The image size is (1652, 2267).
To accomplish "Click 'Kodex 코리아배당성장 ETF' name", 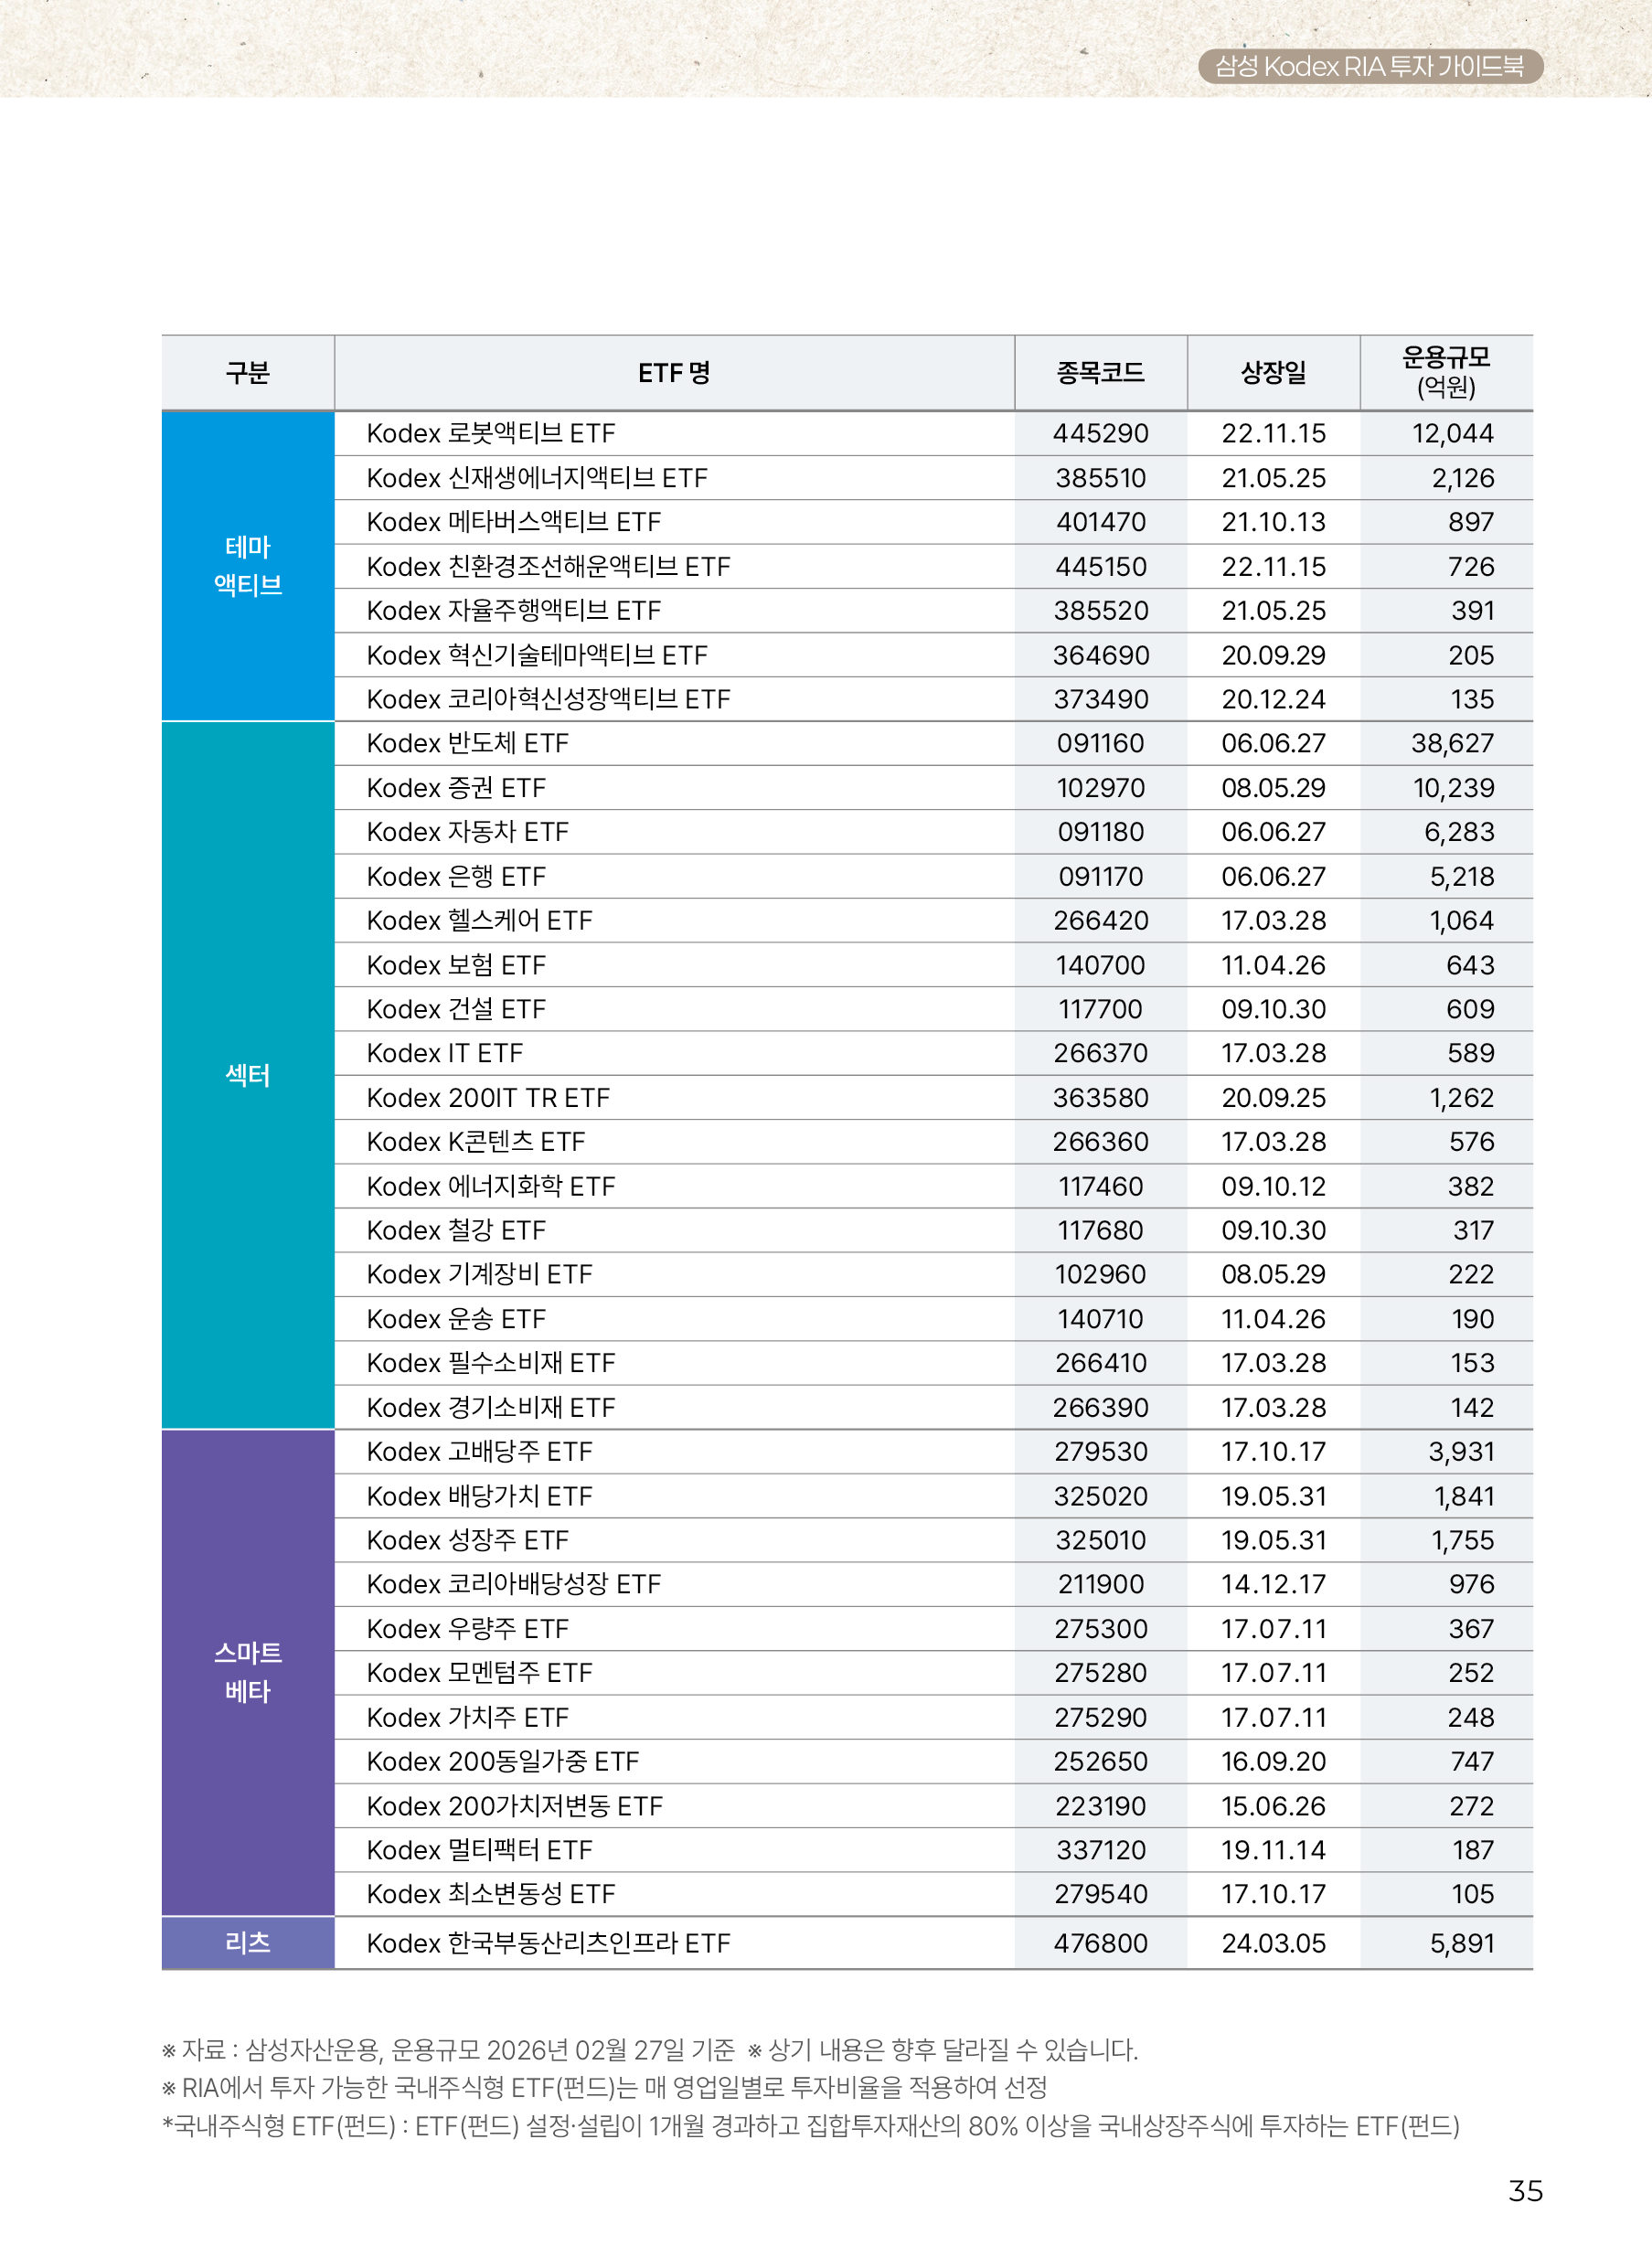I will 514,1585.
